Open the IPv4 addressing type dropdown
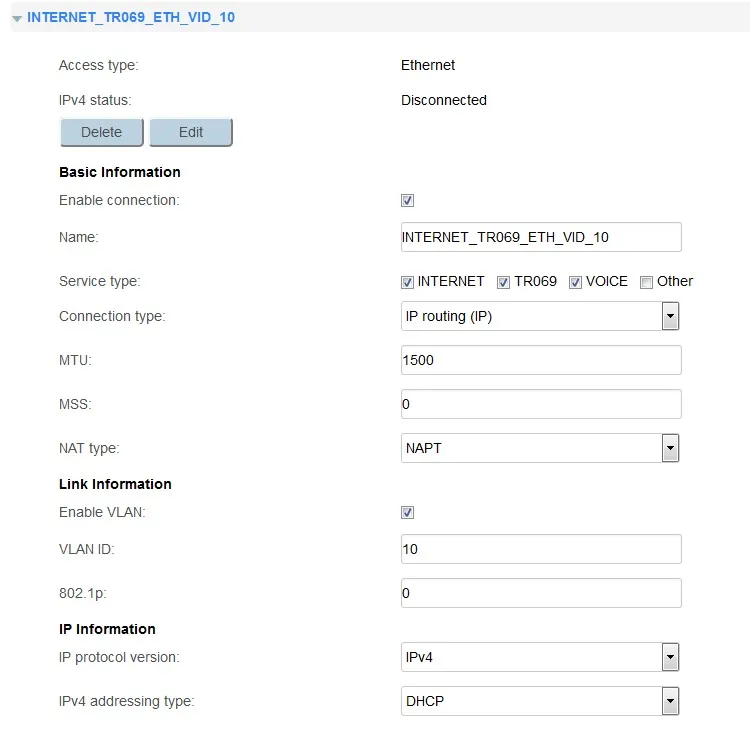 [x=540, y=701]
